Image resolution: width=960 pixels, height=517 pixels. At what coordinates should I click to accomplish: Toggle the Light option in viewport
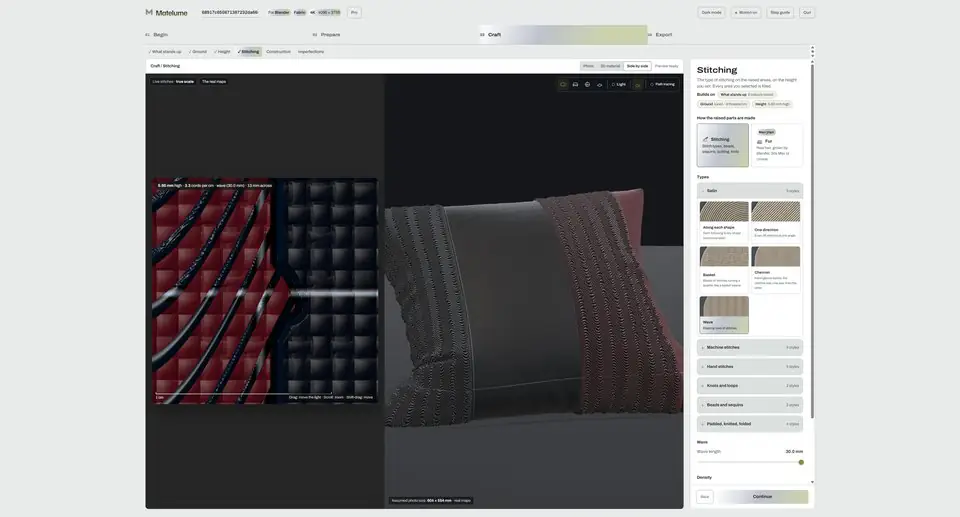[x=618, y=85]
